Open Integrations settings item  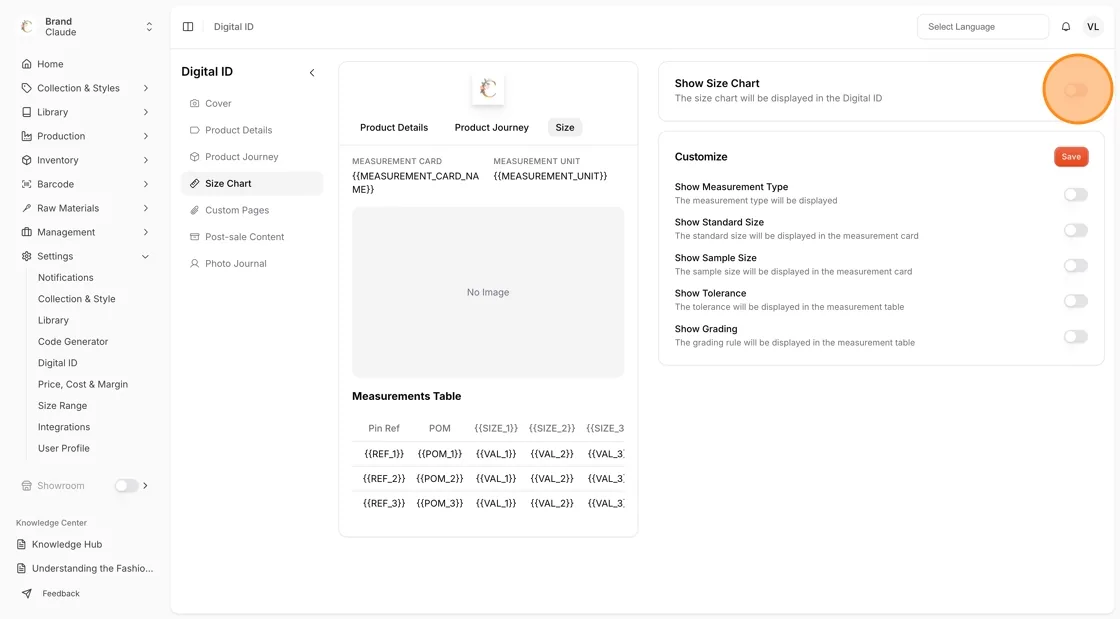click(64, 427)
